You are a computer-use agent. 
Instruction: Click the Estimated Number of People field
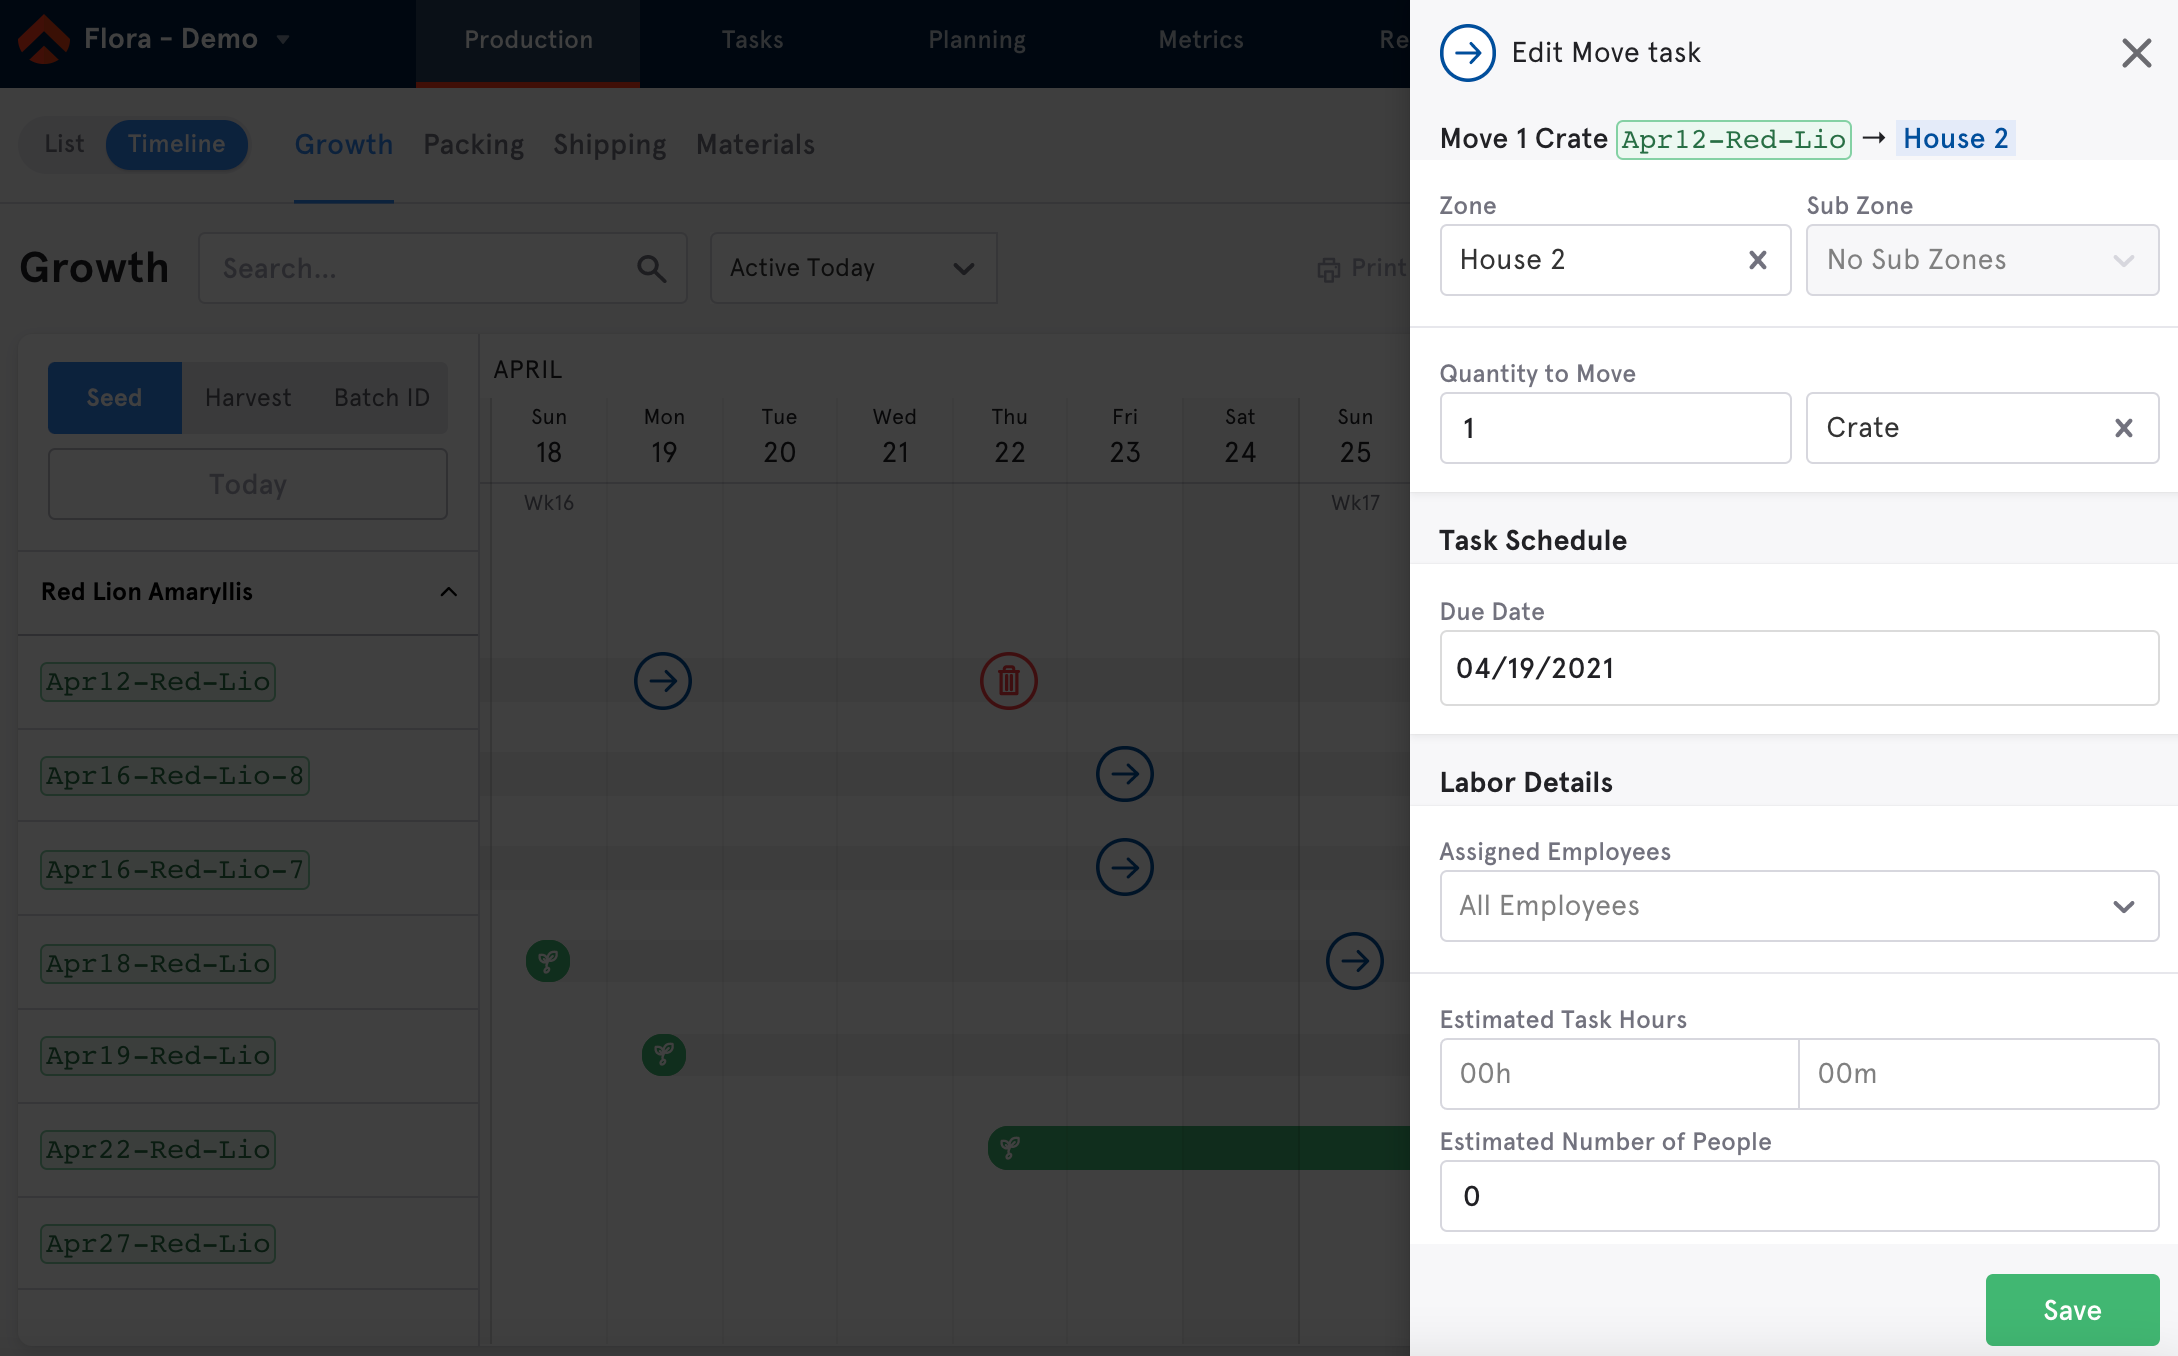(x=1799, y=1196)
